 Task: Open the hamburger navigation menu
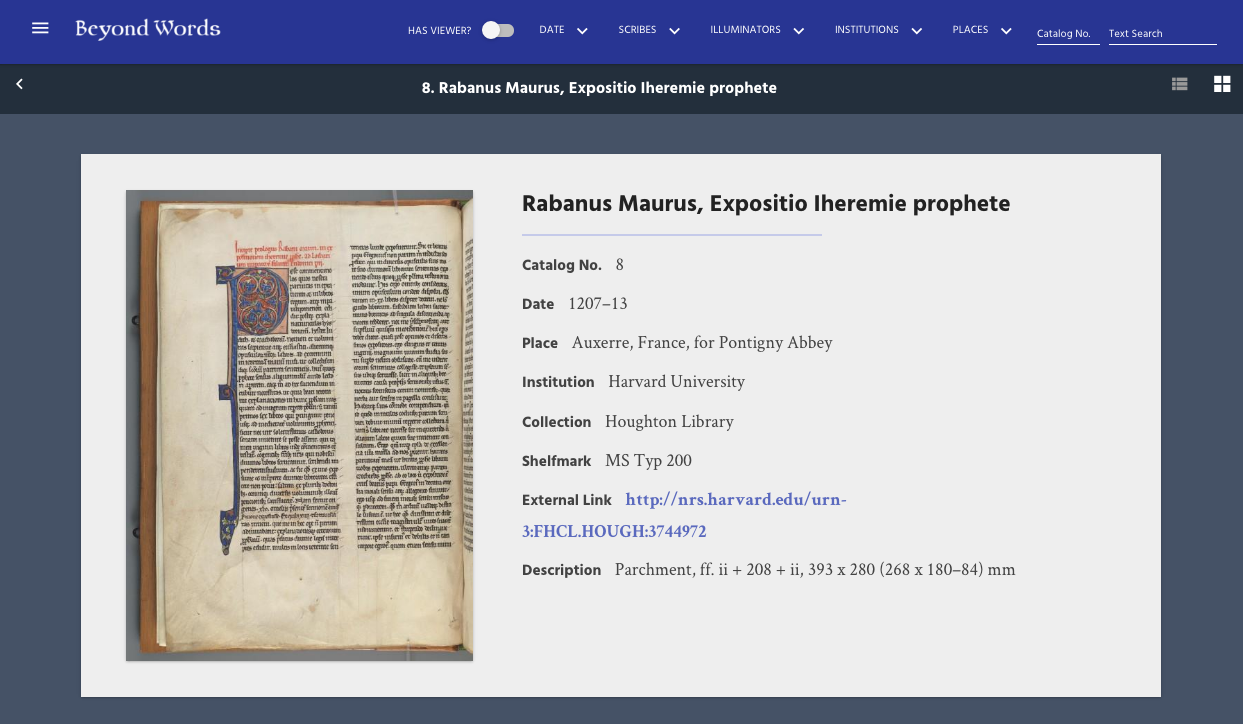(x=40, y=28)
